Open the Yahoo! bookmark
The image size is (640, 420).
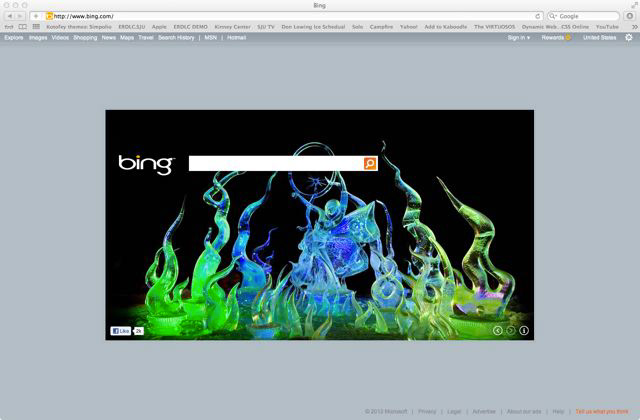(x=409, y=27)
